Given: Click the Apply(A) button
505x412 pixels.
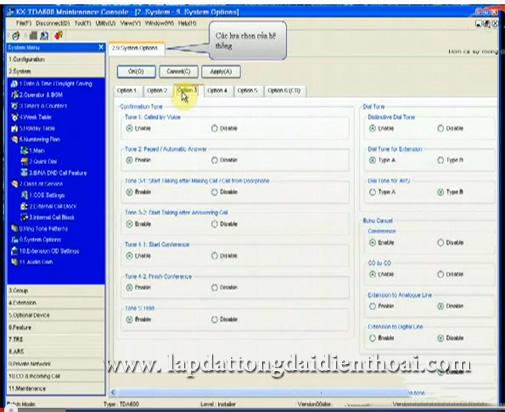Looking at the screenshot, I should coord(221,72).
